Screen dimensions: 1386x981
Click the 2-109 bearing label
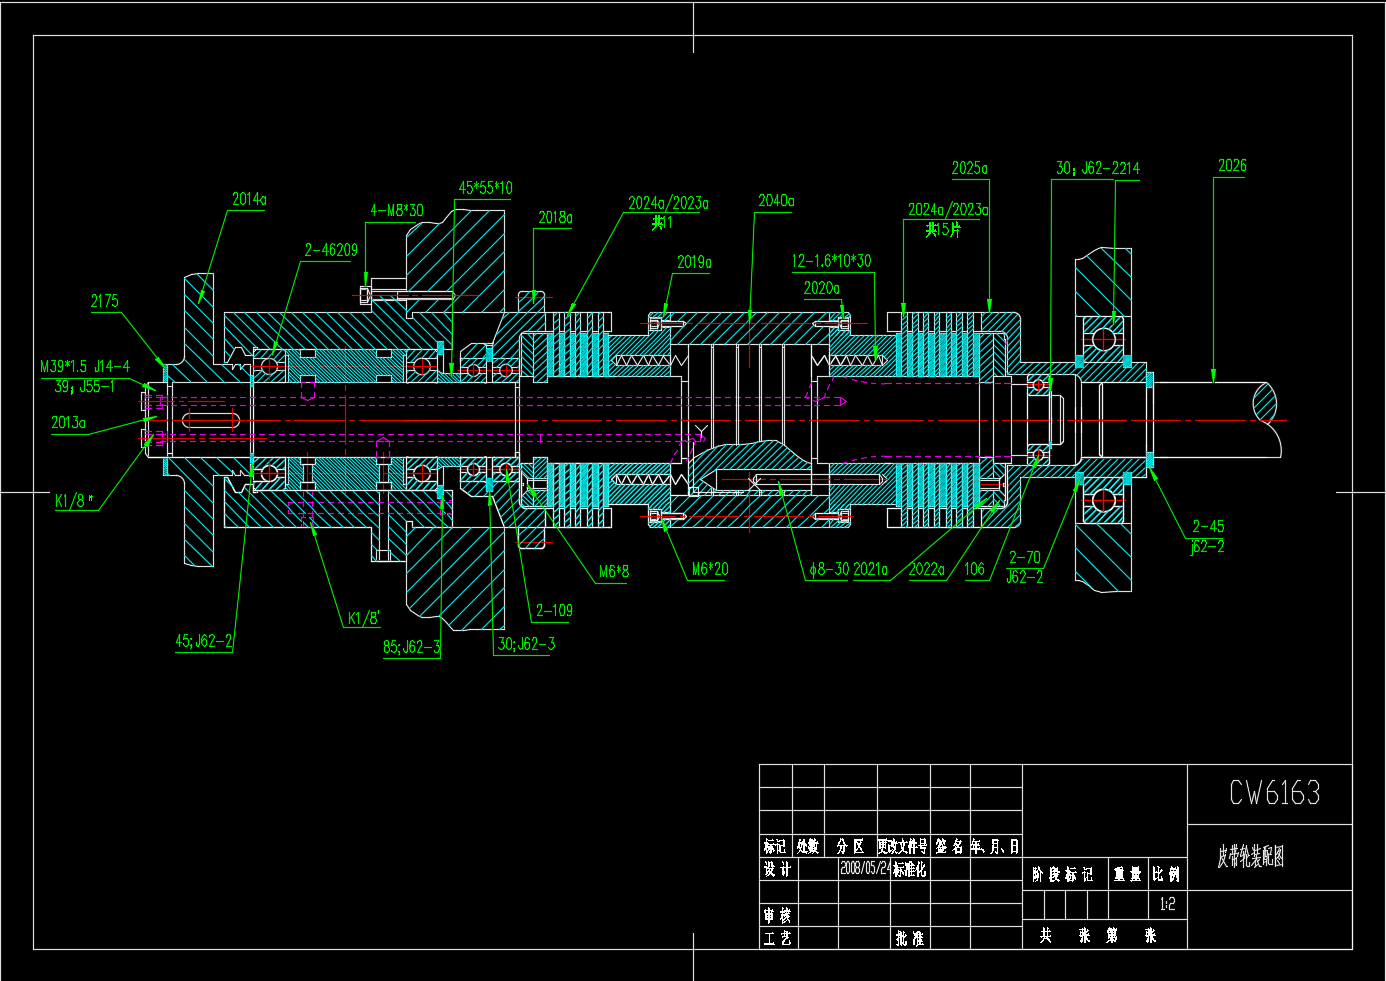(554, 610)
